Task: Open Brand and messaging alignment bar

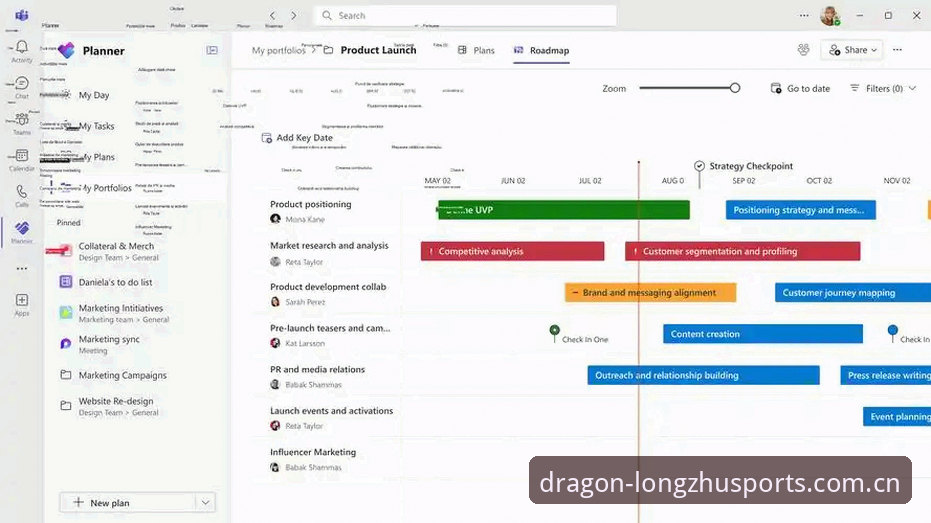Action: [650, 293]
